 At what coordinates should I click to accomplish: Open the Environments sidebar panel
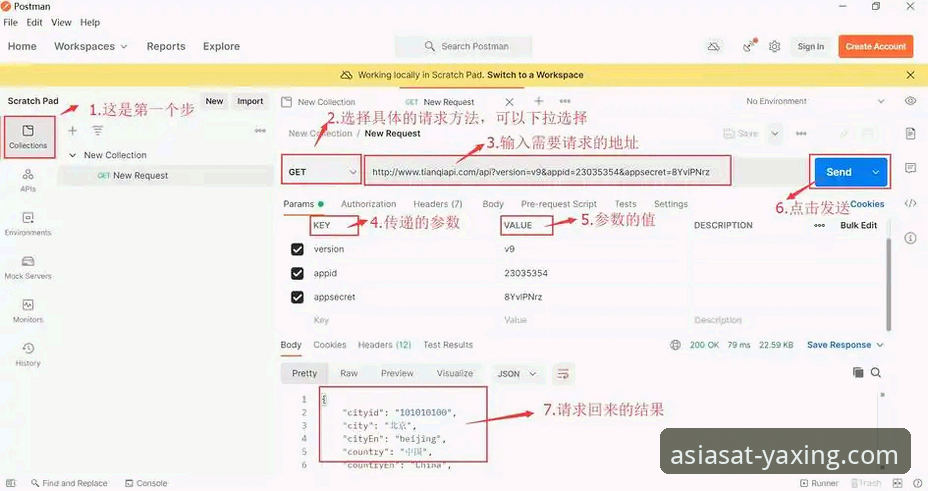[x=28, y=224]
